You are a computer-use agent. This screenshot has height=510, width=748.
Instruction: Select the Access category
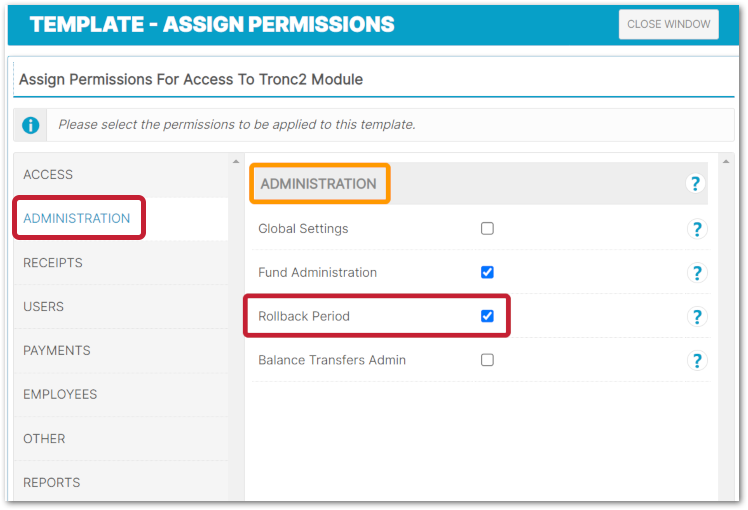pos(48,174)
